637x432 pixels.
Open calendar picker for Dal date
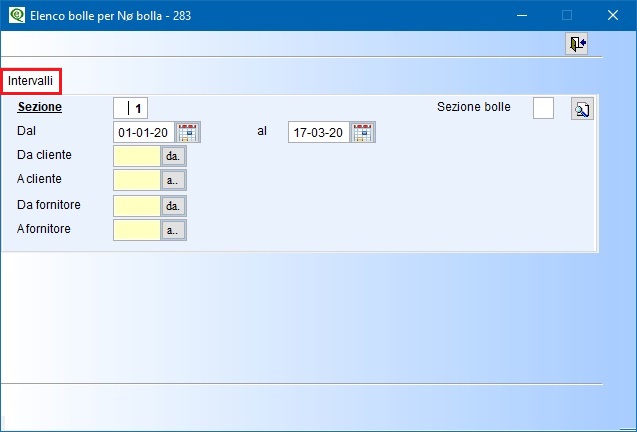tap(188, 132)
